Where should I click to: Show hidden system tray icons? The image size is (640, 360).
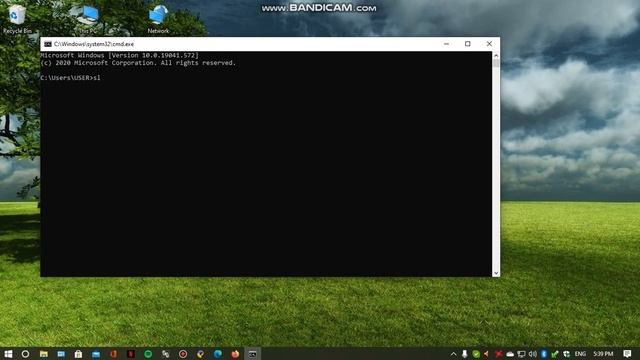453,354
